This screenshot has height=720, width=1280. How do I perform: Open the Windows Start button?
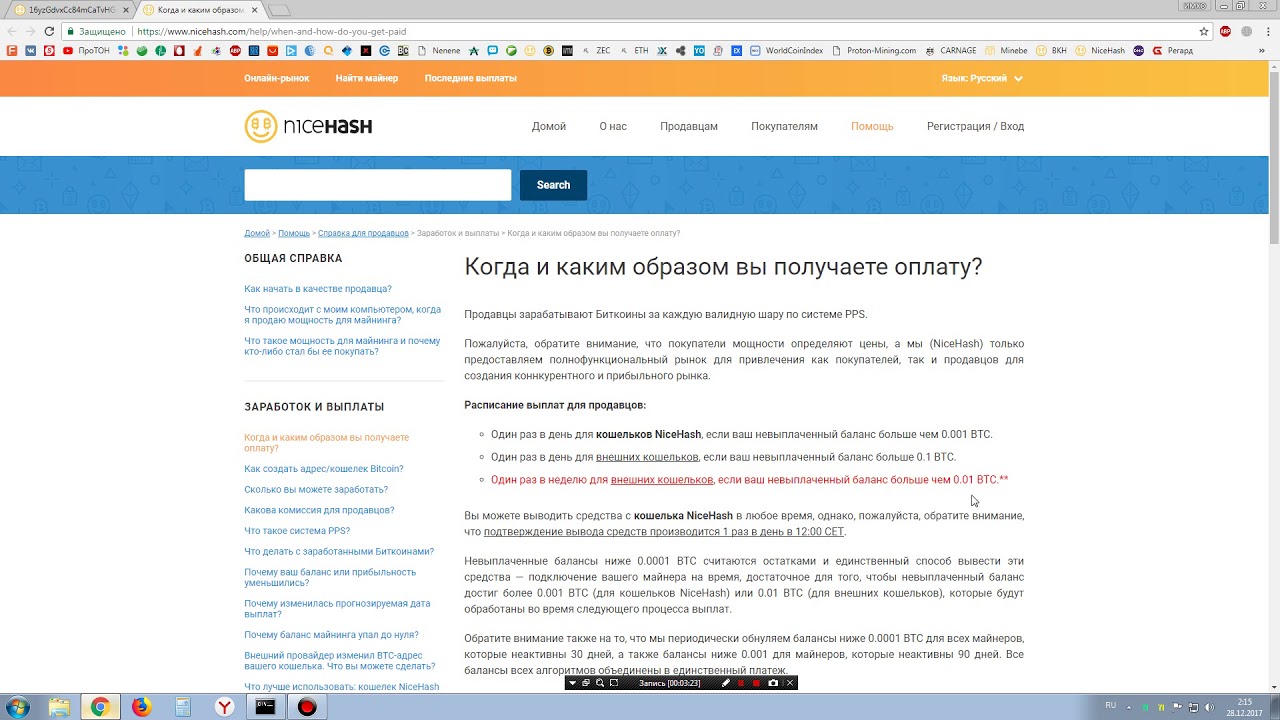point(17,707)
